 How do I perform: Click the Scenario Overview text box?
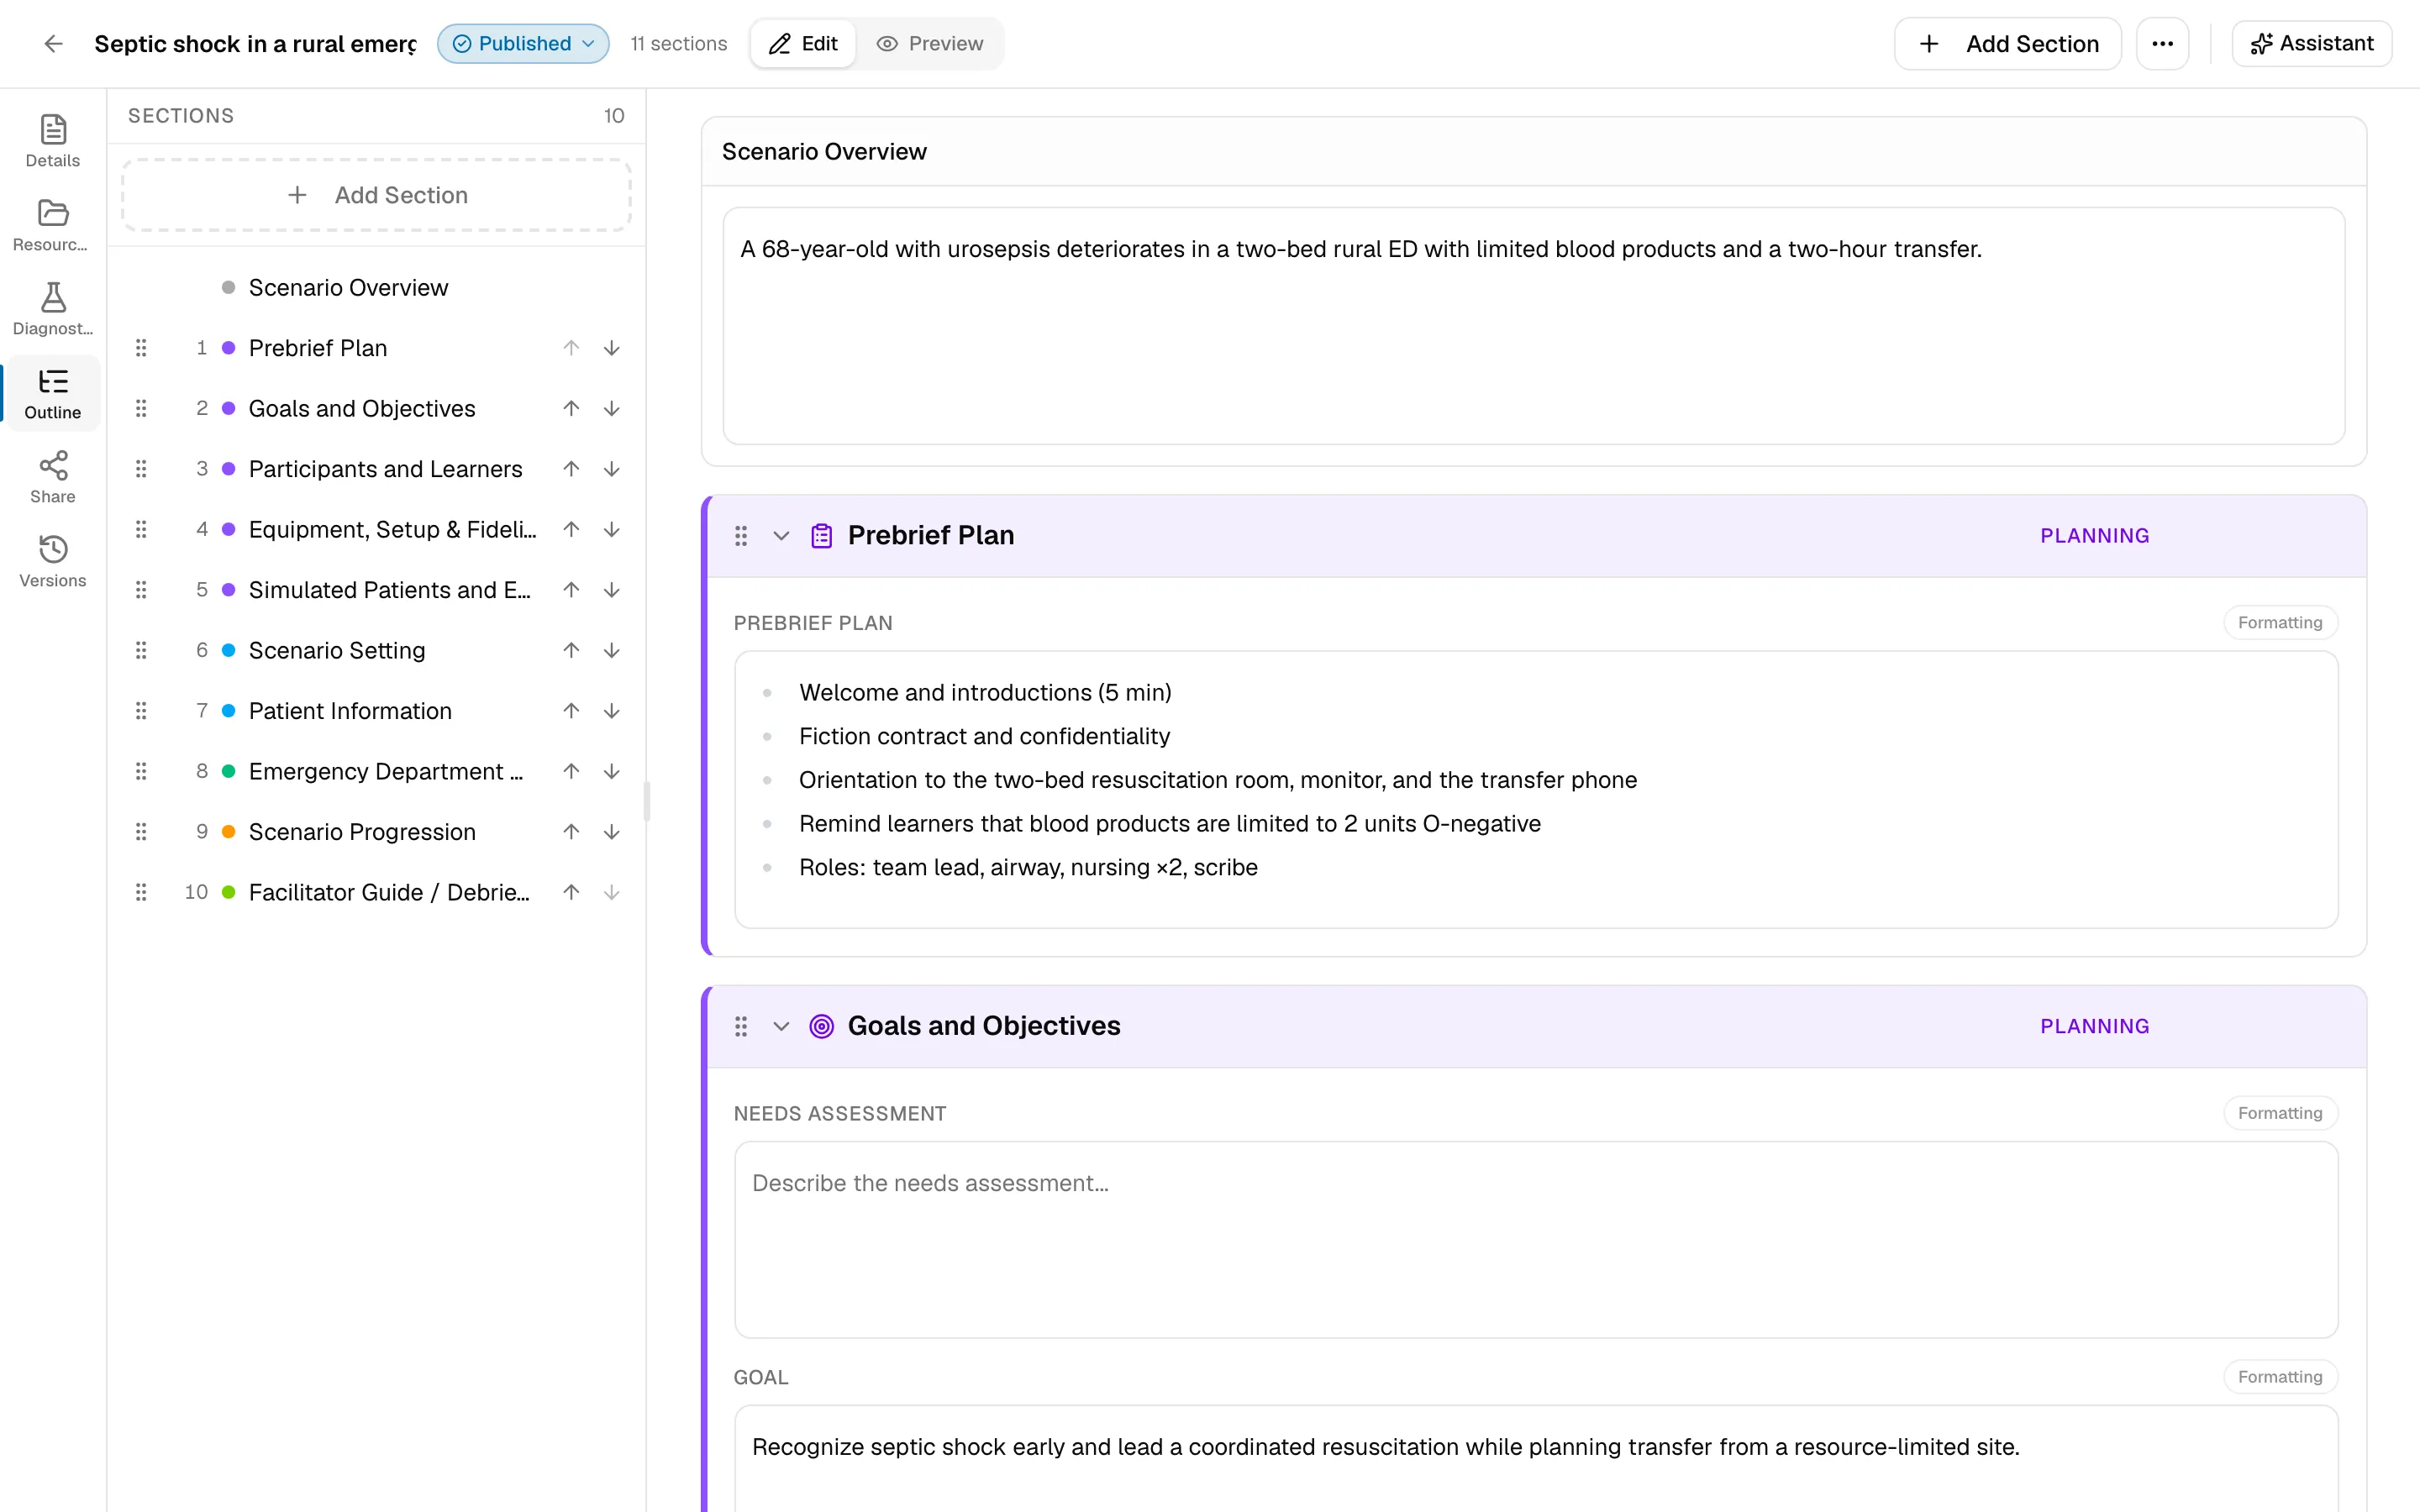point(1533,326)
